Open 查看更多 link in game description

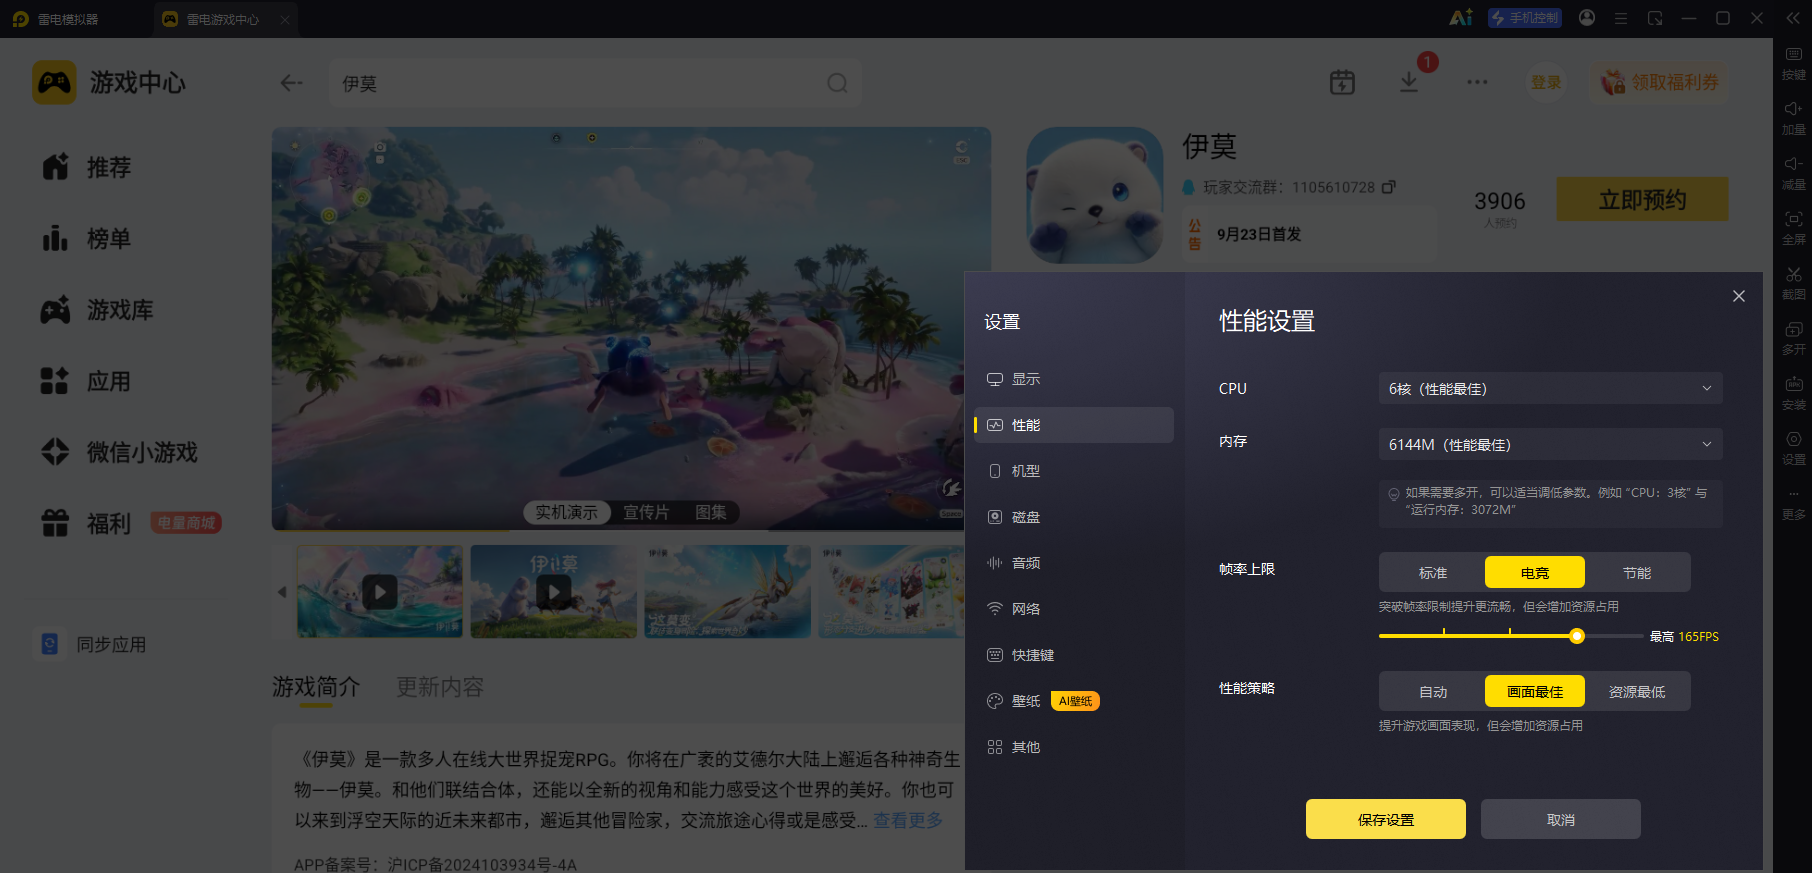[x=908, y=820]
